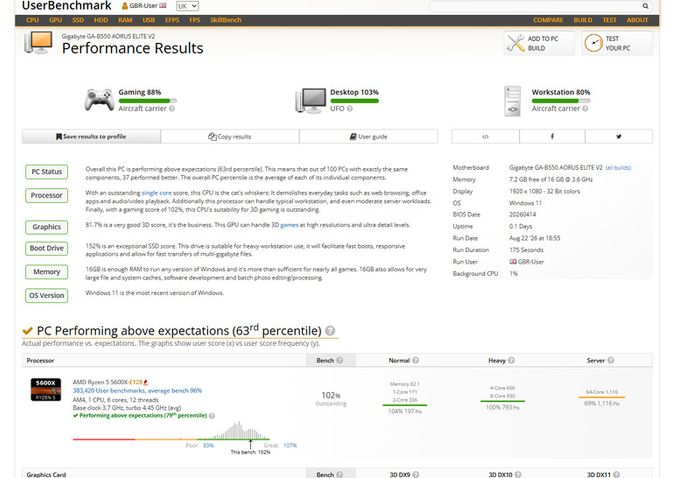Click the gamepad Gaming icon
Viewport: 700px width, 478px height.
click(99, 100)
